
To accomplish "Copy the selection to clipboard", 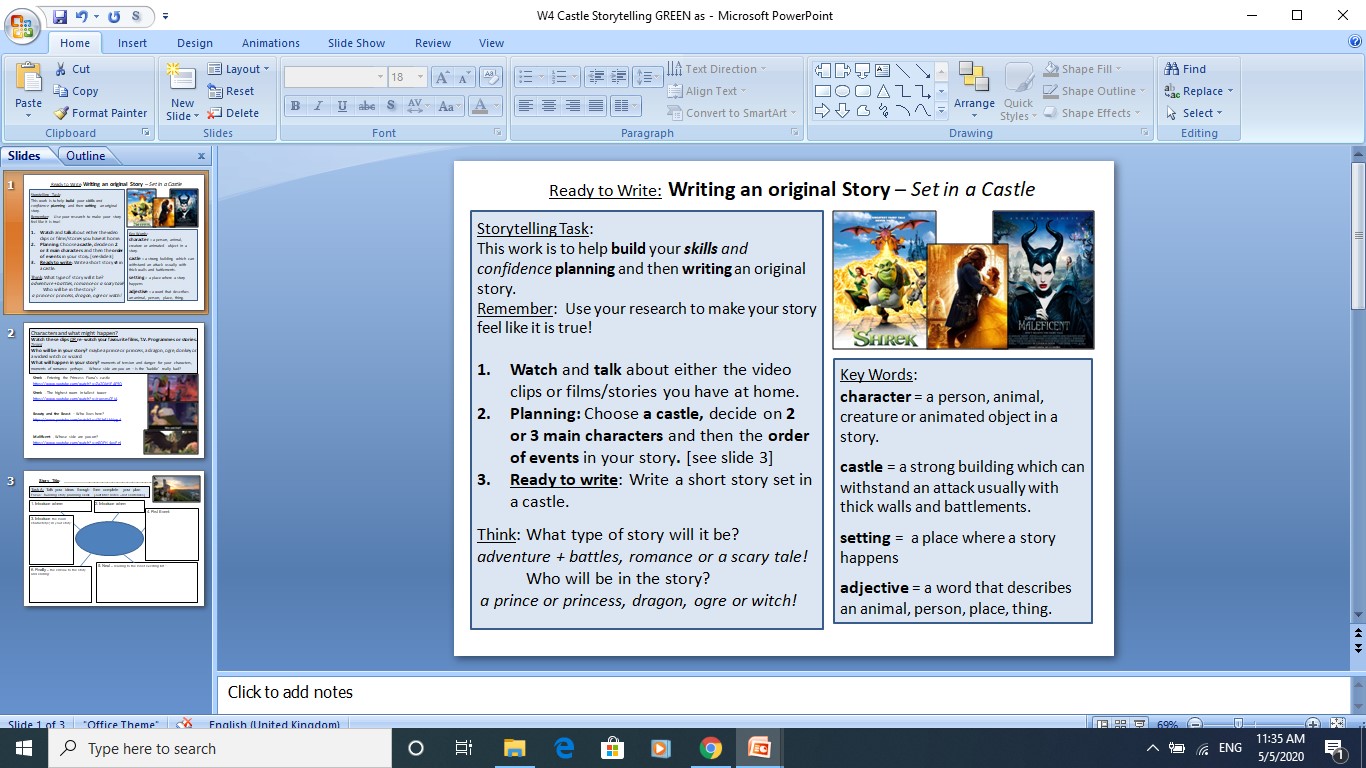I will [75, 91].
